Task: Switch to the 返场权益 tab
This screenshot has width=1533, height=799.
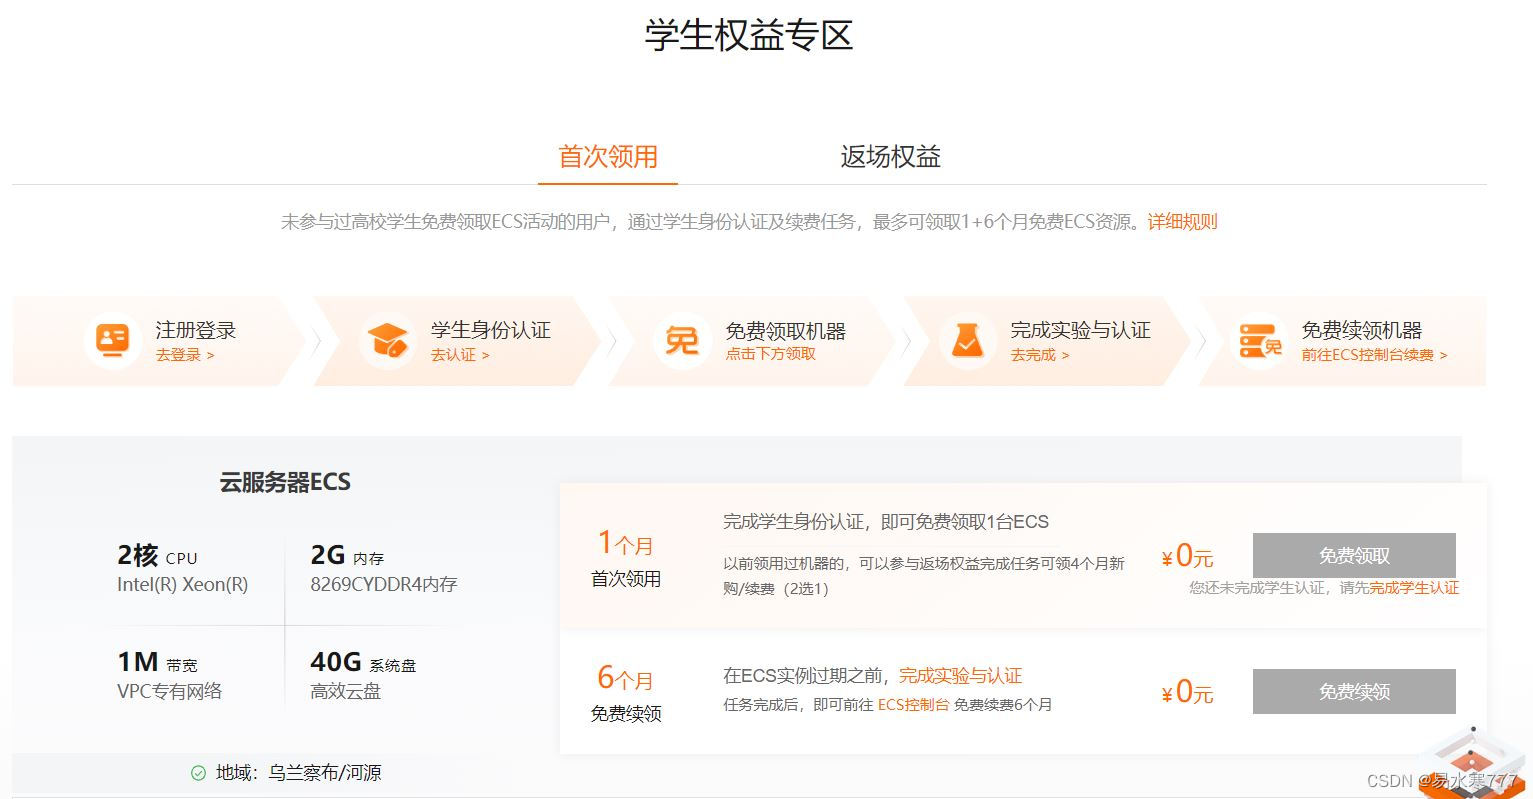Action: pyautogui.click(x=890, y=157)
